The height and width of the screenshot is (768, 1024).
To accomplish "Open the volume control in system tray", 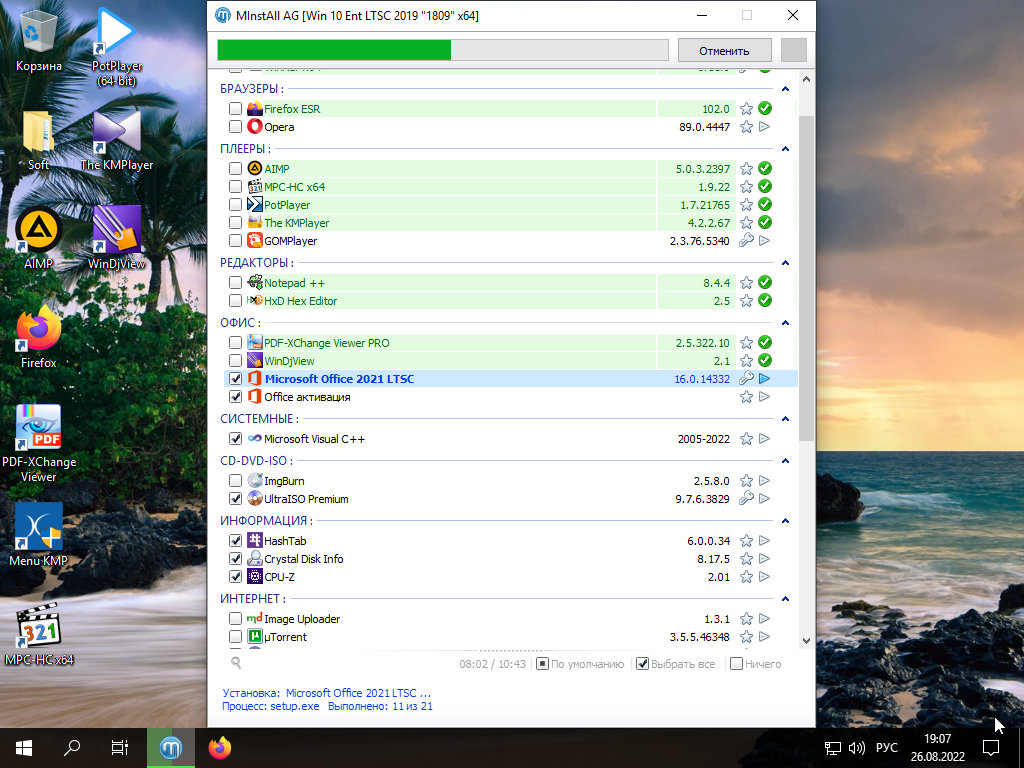I will [x=856, y=748].
